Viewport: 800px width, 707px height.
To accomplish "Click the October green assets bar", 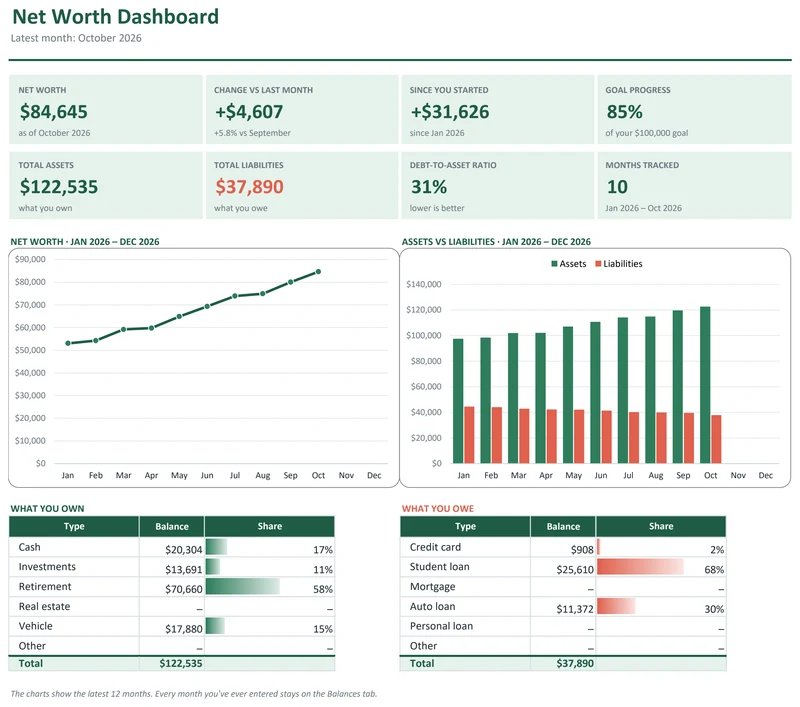I will click(705, 385).
